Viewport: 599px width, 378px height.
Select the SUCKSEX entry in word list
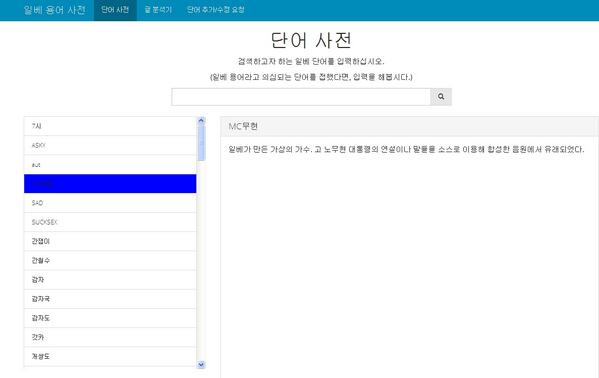pos(110,222)
